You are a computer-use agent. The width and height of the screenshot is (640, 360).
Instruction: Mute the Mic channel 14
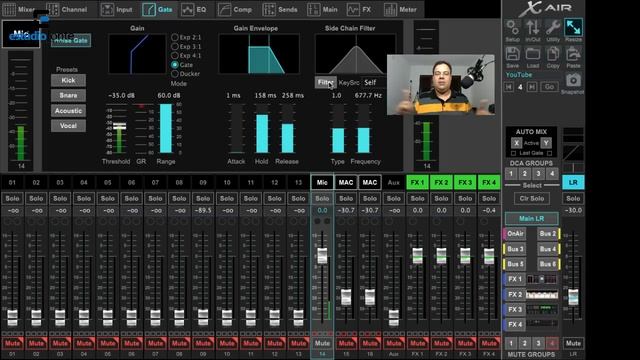[322, 343]
